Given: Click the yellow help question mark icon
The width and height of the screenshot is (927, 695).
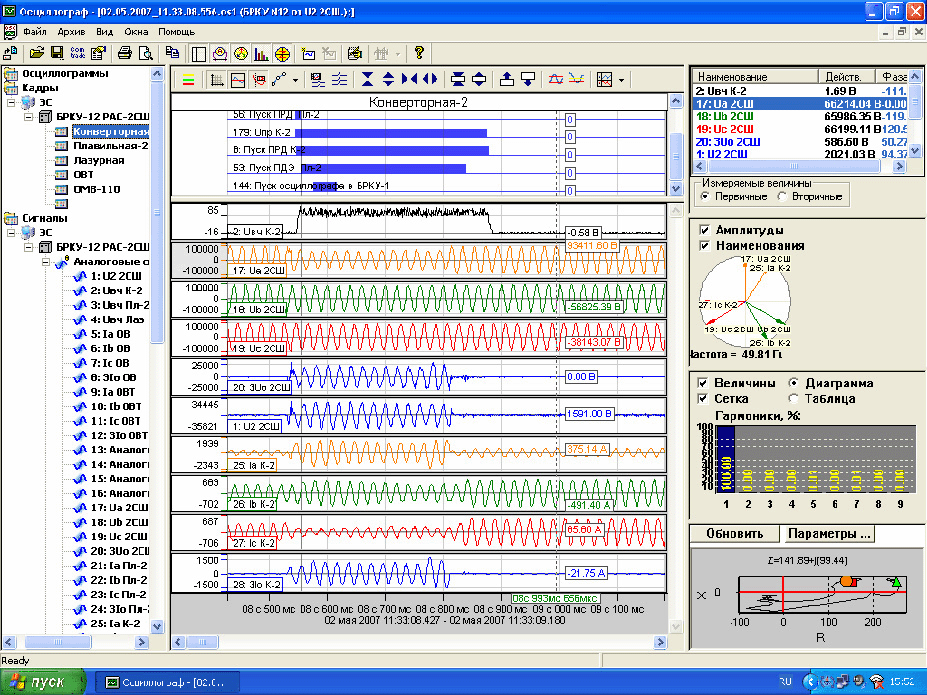Looking at the screenshot, I should 419,53.
